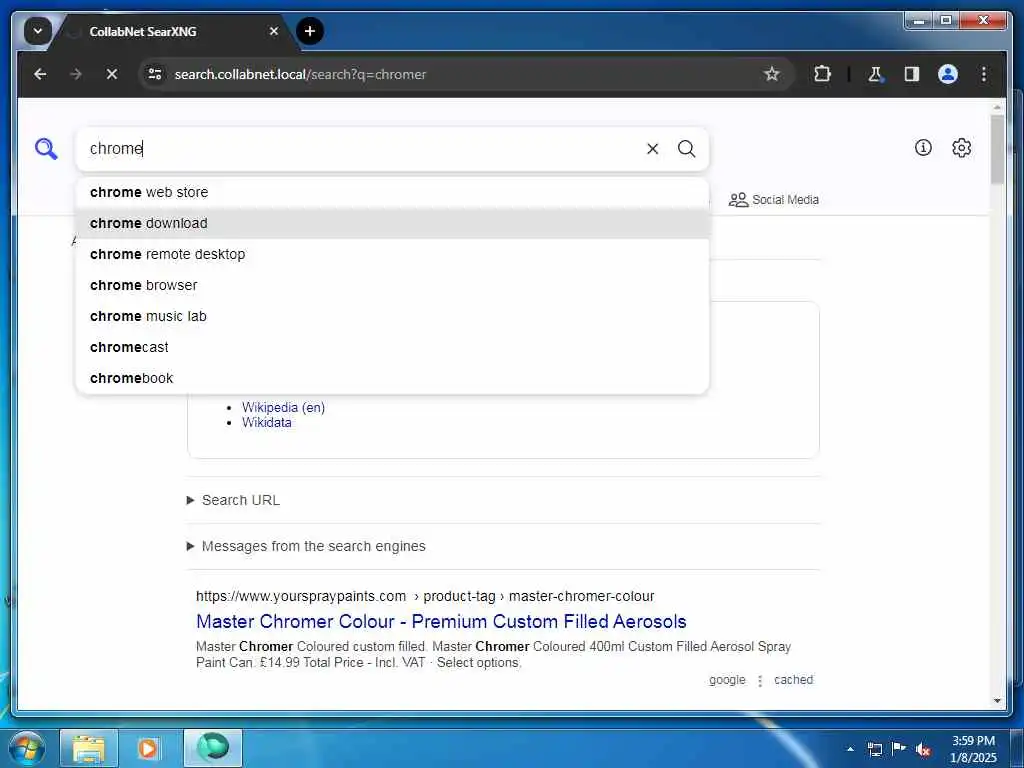Open the Wikipedia (en) link
1024x768 pixels.
tap(283, 408)
